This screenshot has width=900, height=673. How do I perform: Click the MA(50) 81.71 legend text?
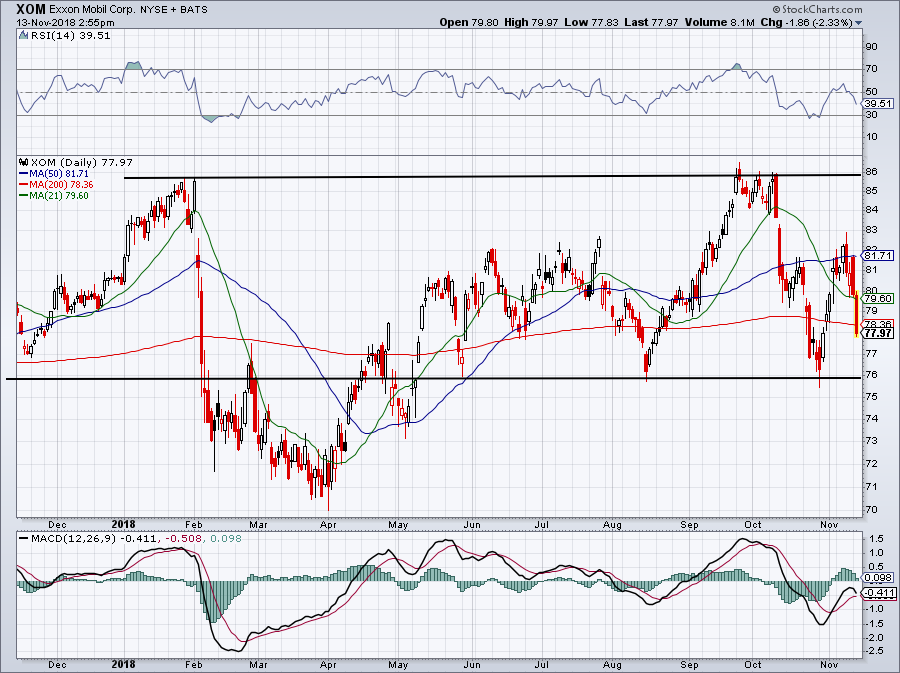point(59,174)
